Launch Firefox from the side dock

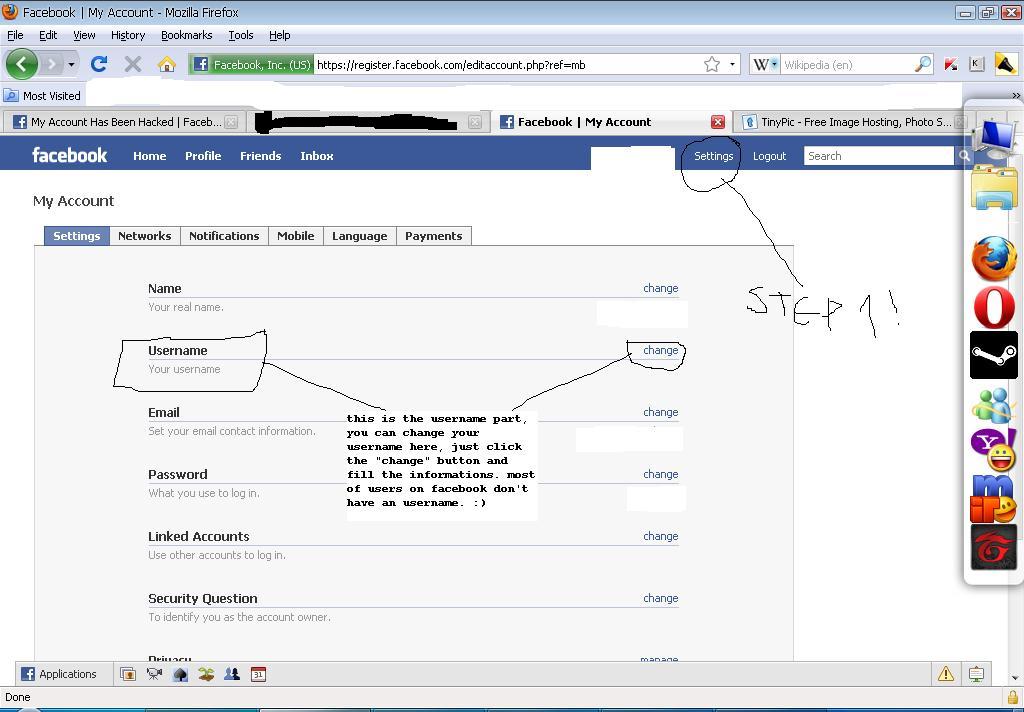tap(994, 259)
